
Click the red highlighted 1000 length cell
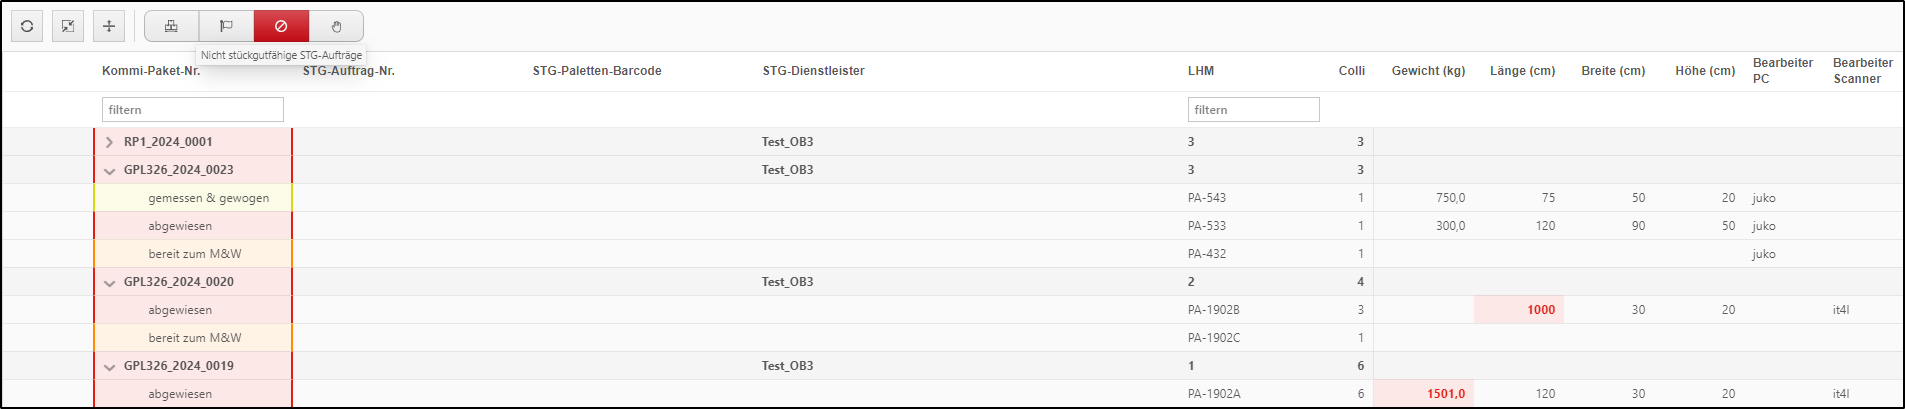coord(1519,310)
